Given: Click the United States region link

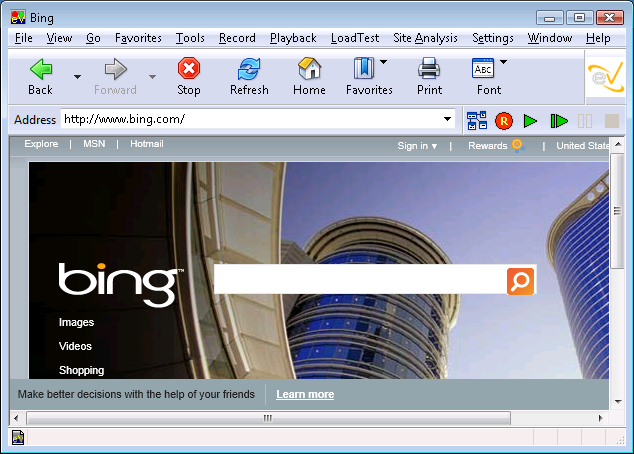Looking at the screenshot, I should coord(583,146).
